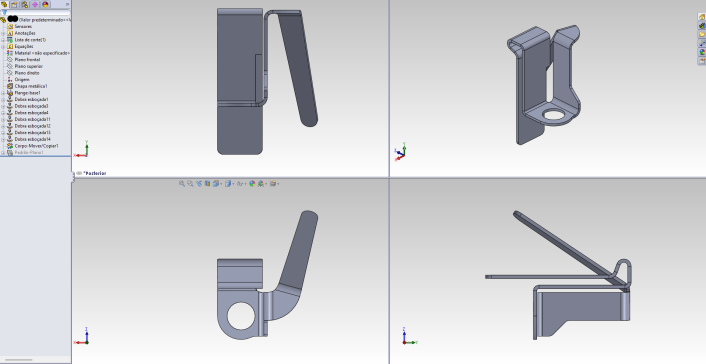
Task: Switch to the PropertyManager tab
Action: [x=14, y=5]
